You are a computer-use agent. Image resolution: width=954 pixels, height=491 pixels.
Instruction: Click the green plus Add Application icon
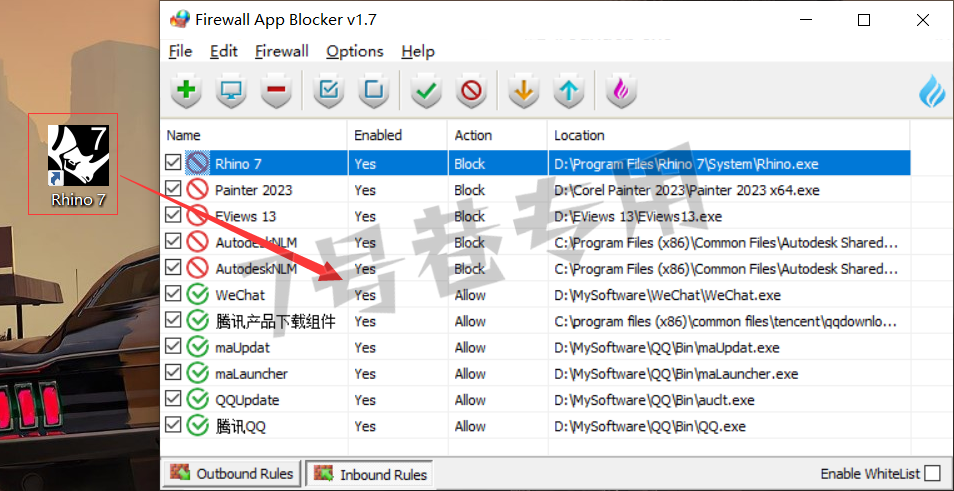[x=186, y=91]
